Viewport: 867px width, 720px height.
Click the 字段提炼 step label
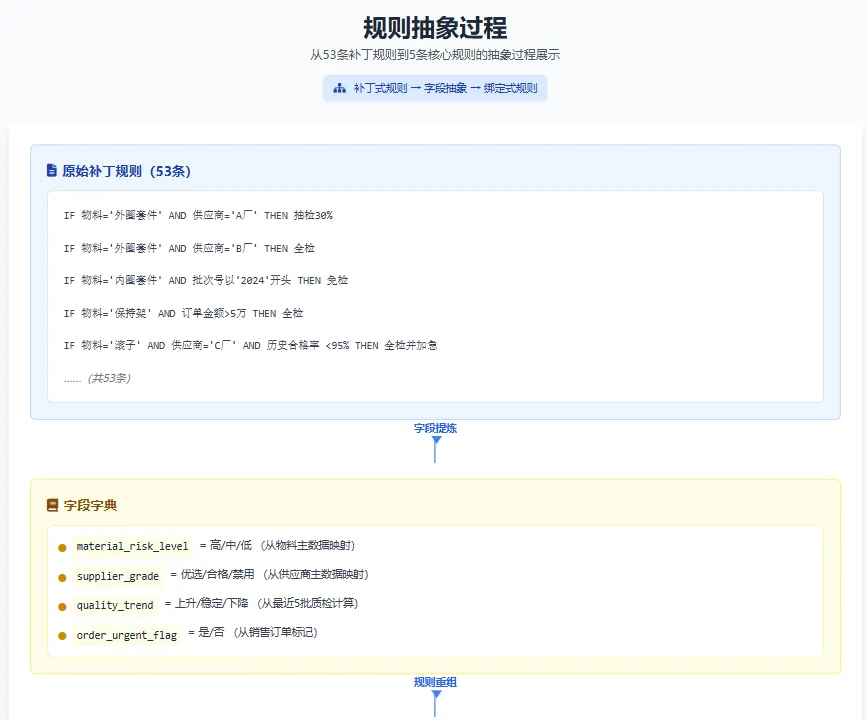coord(435,428)
